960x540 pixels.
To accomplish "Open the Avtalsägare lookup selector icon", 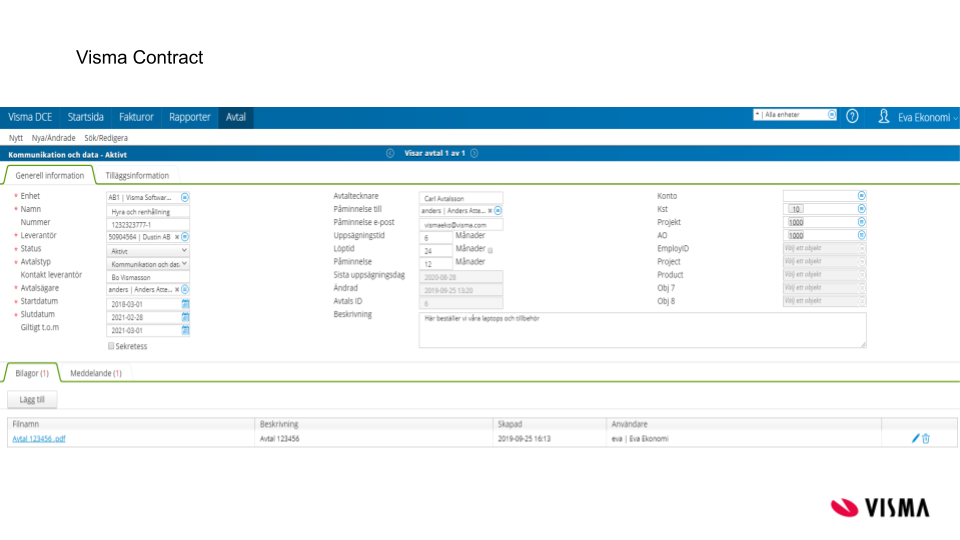I will tap(185, 290).
